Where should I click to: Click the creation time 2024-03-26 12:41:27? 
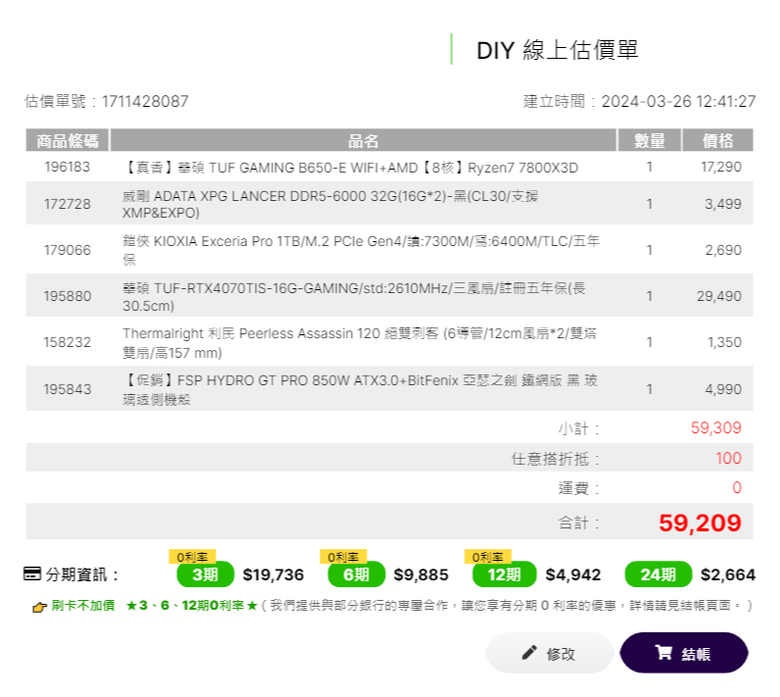click(679, 101)
